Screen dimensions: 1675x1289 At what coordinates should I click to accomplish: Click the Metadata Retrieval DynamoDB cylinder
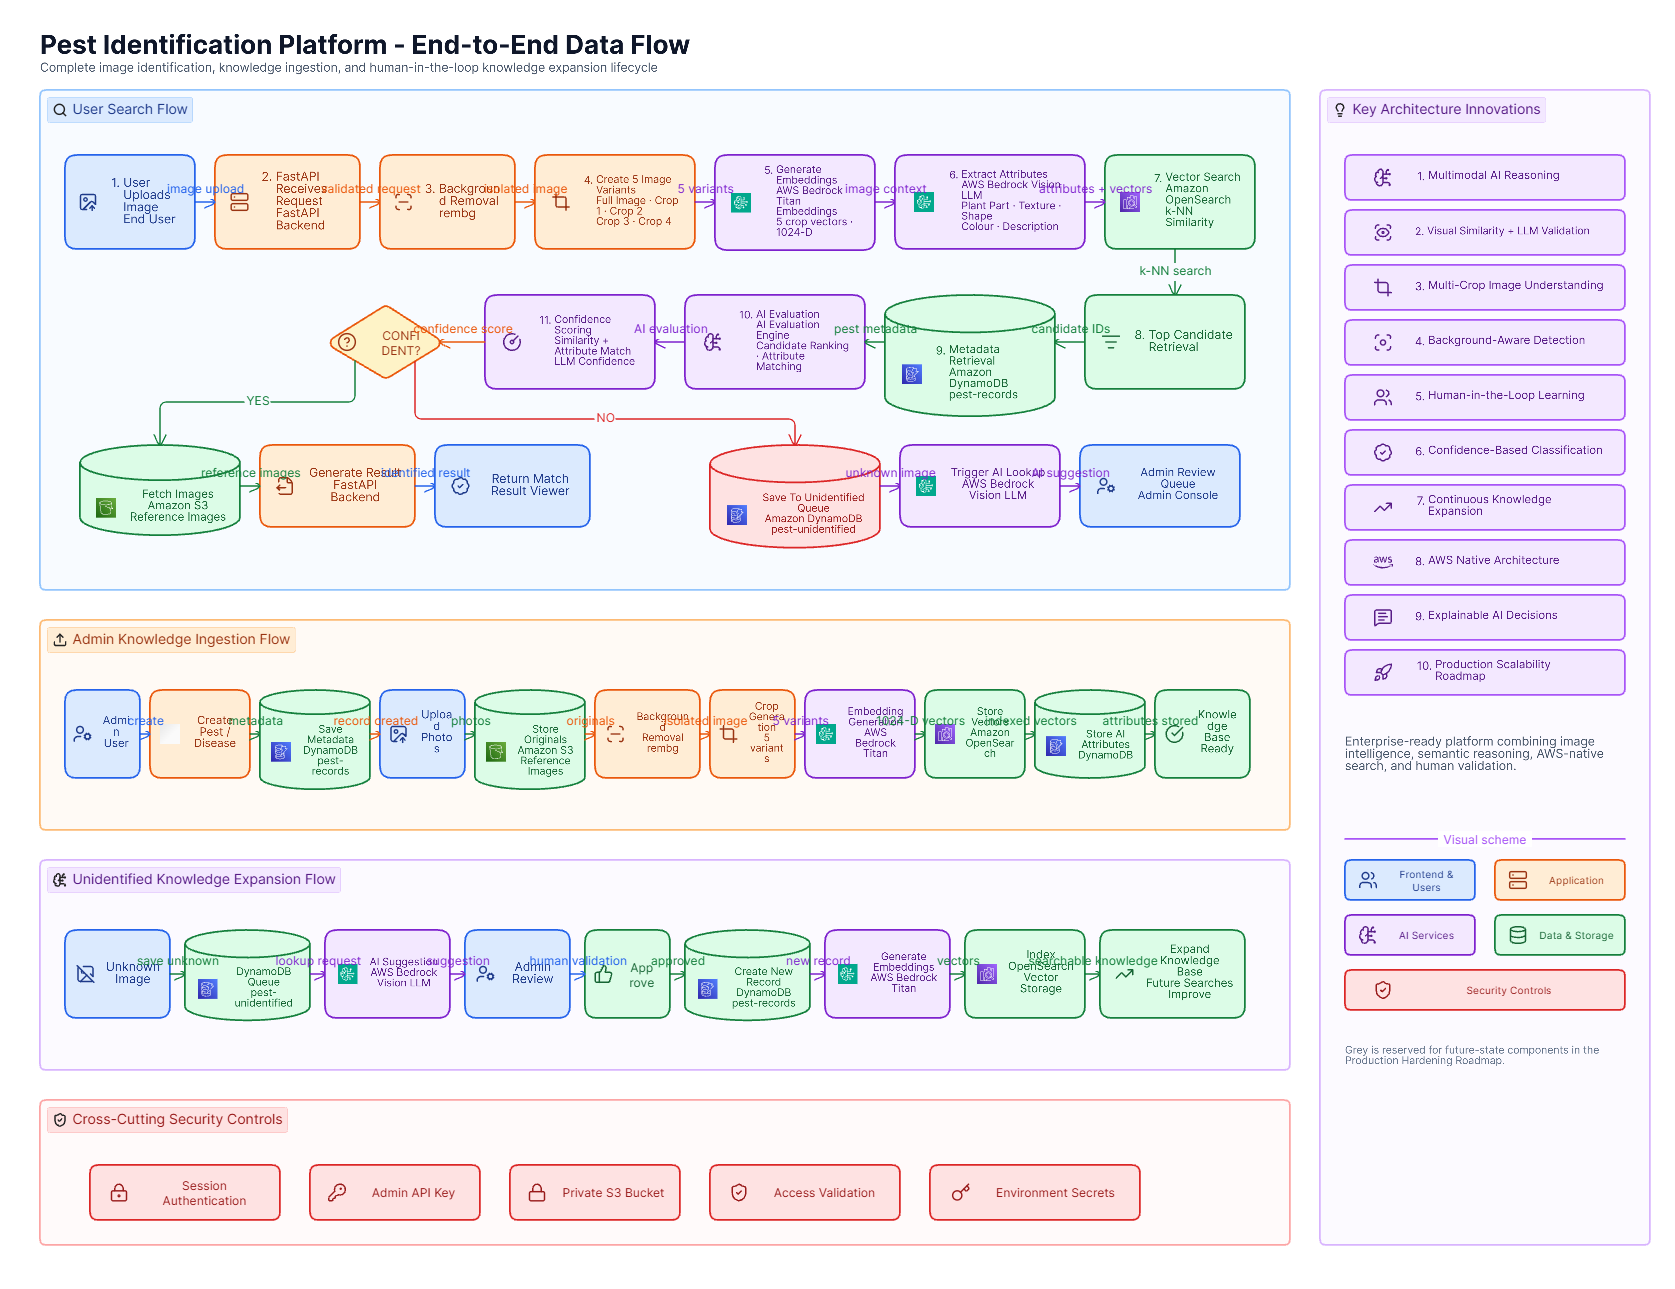point(970,355)
